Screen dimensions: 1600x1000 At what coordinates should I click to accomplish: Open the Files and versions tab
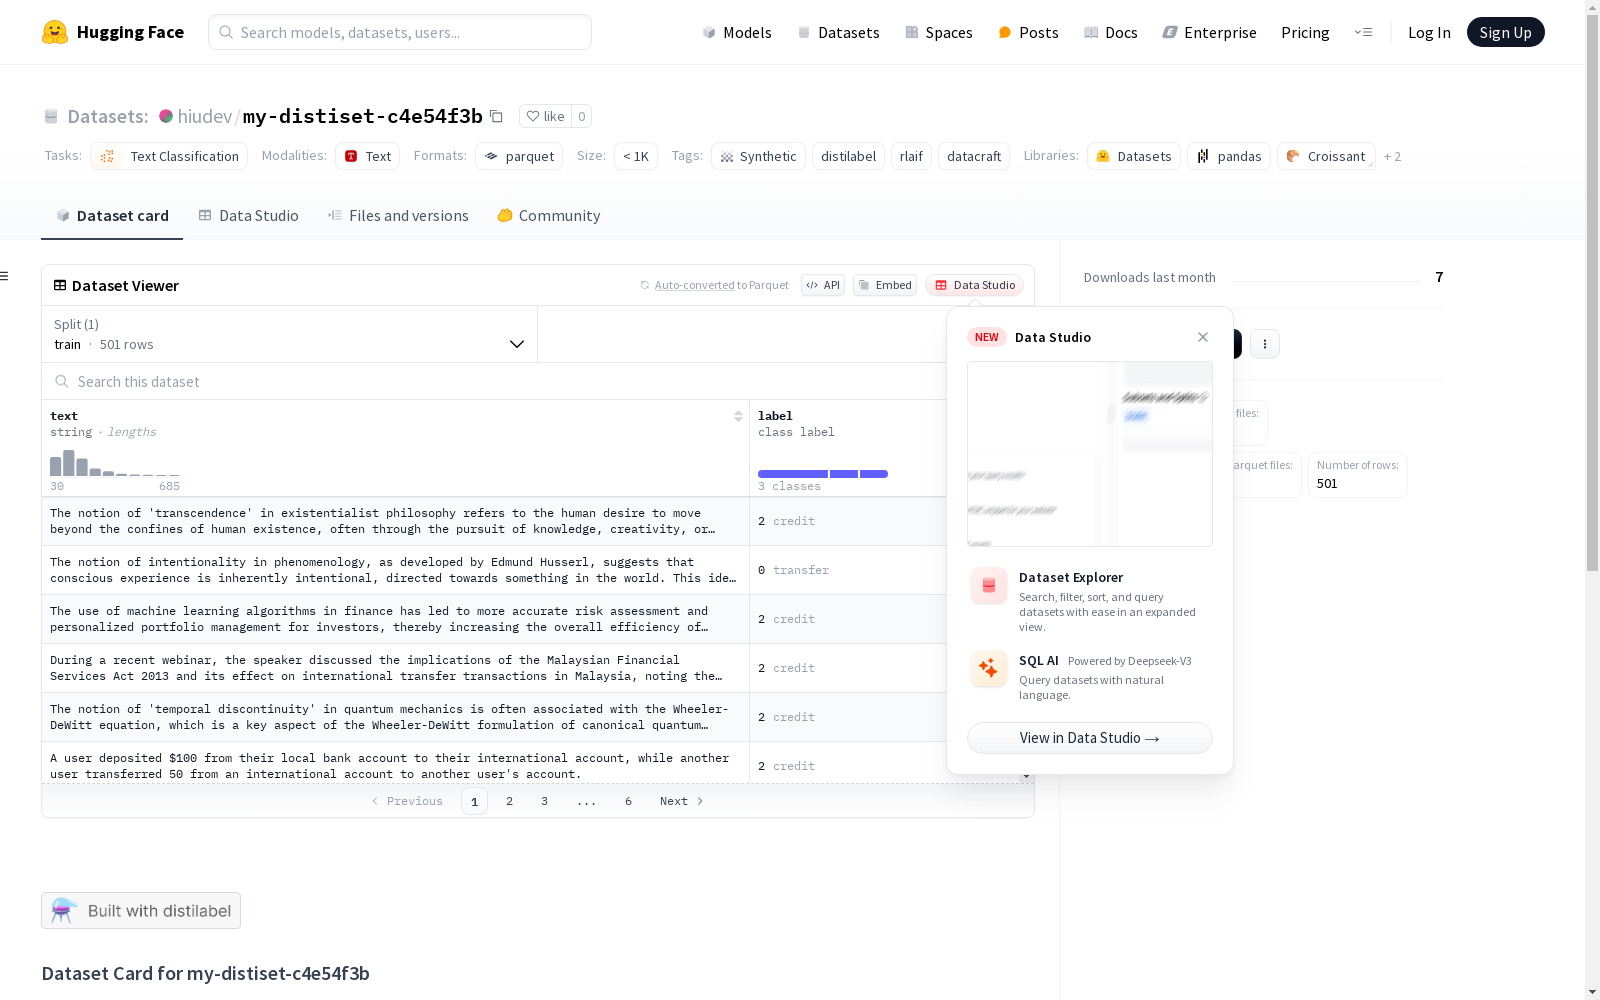click(x=398, y=216)
